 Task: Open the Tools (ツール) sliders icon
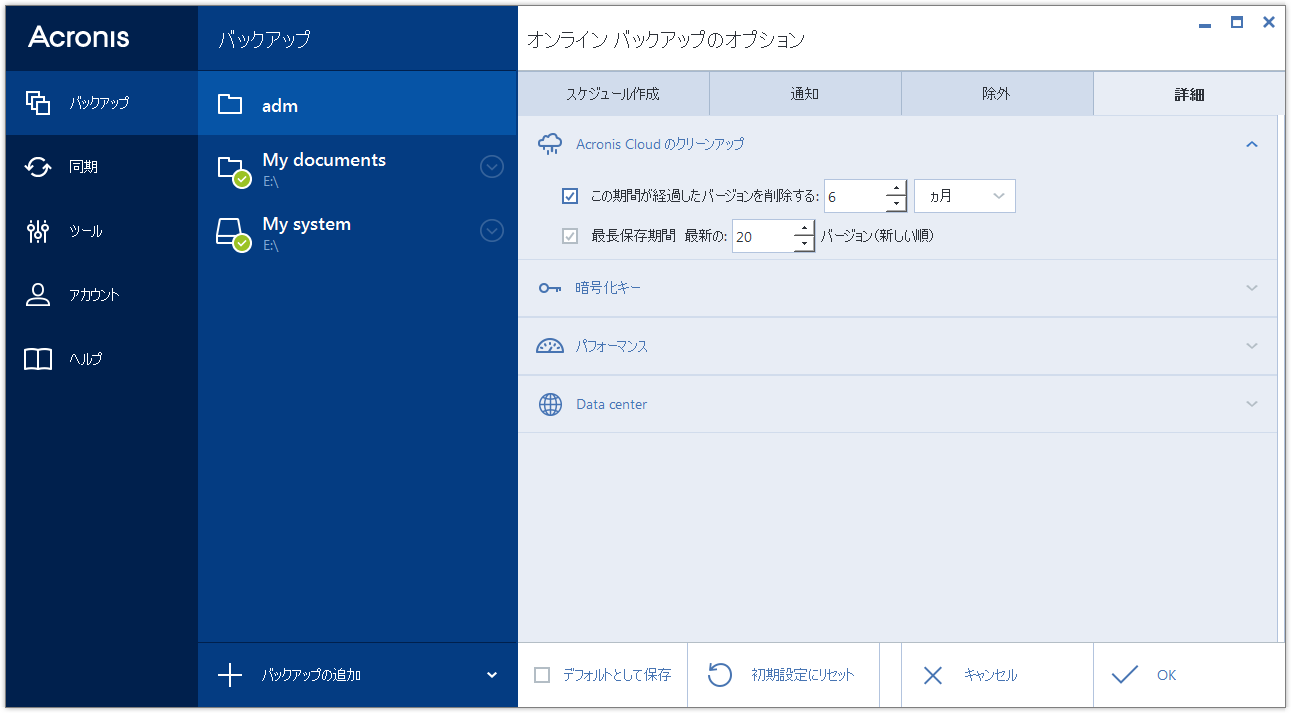click(38, 231)
